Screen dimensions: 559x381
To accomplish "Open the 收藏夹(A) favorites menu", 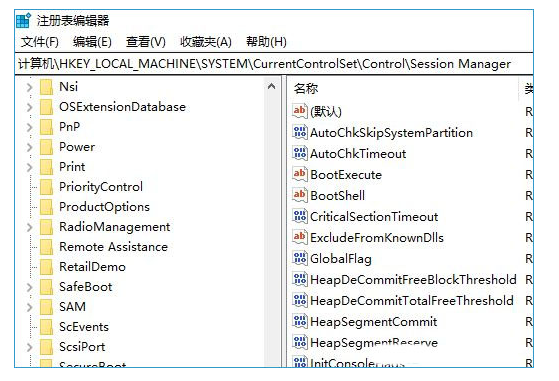I will coord(206,42).
